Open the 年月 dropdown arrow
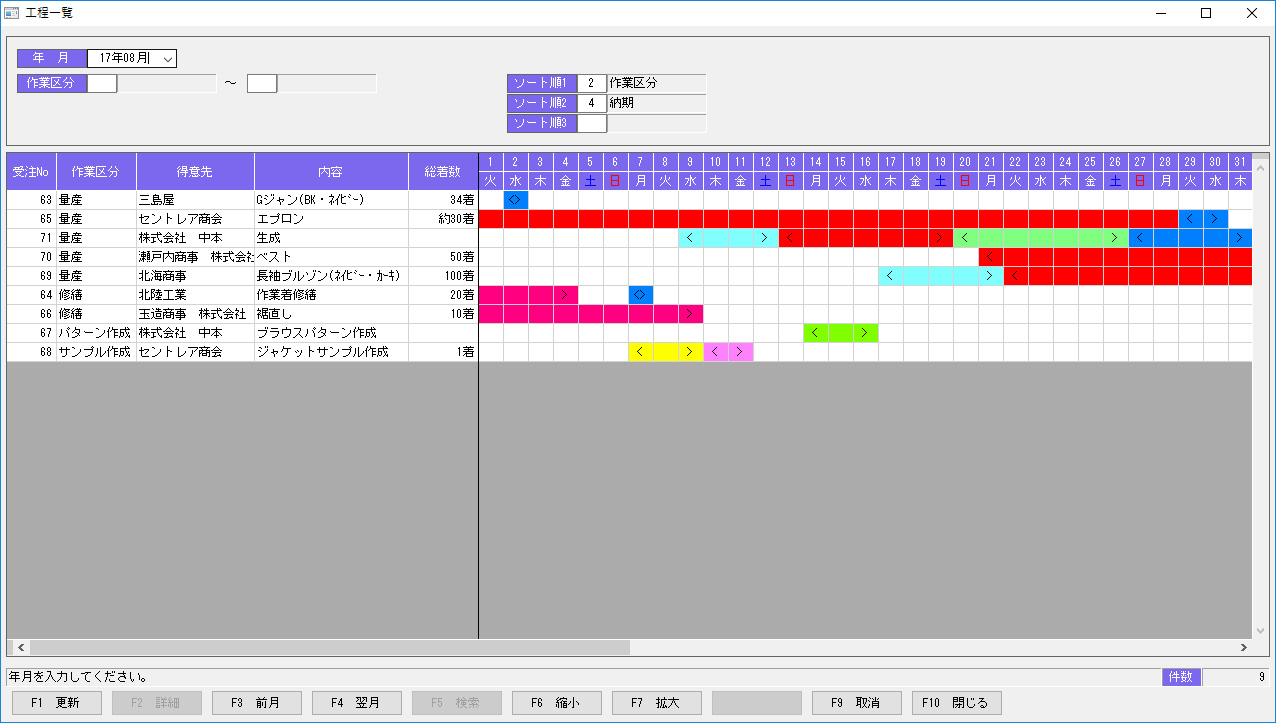The width and height of the screenshot is (1276, 723). pyautogui.click(x=167, y=59)
